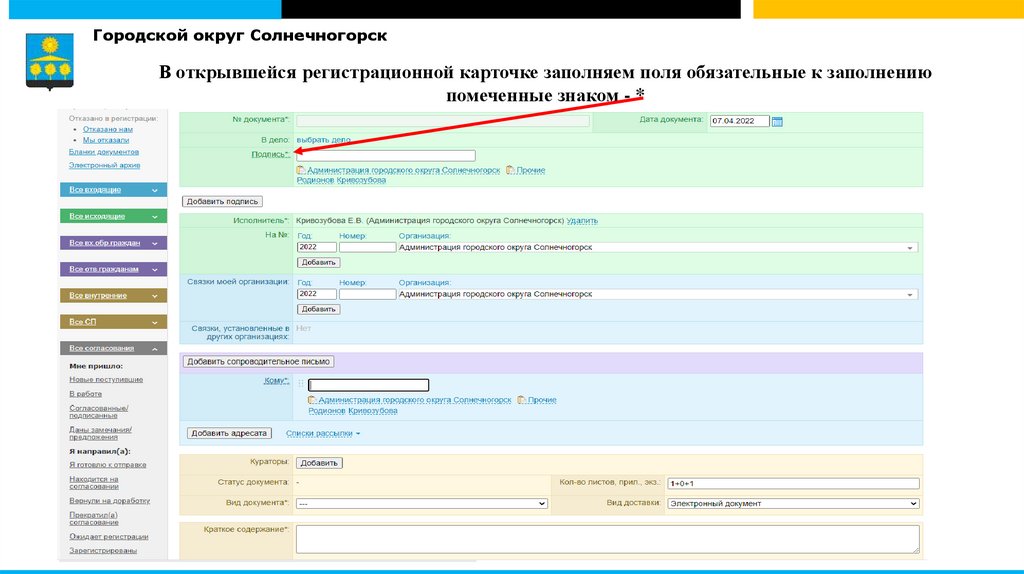Open Новые поступившие in sidebar

click(105, 380)
